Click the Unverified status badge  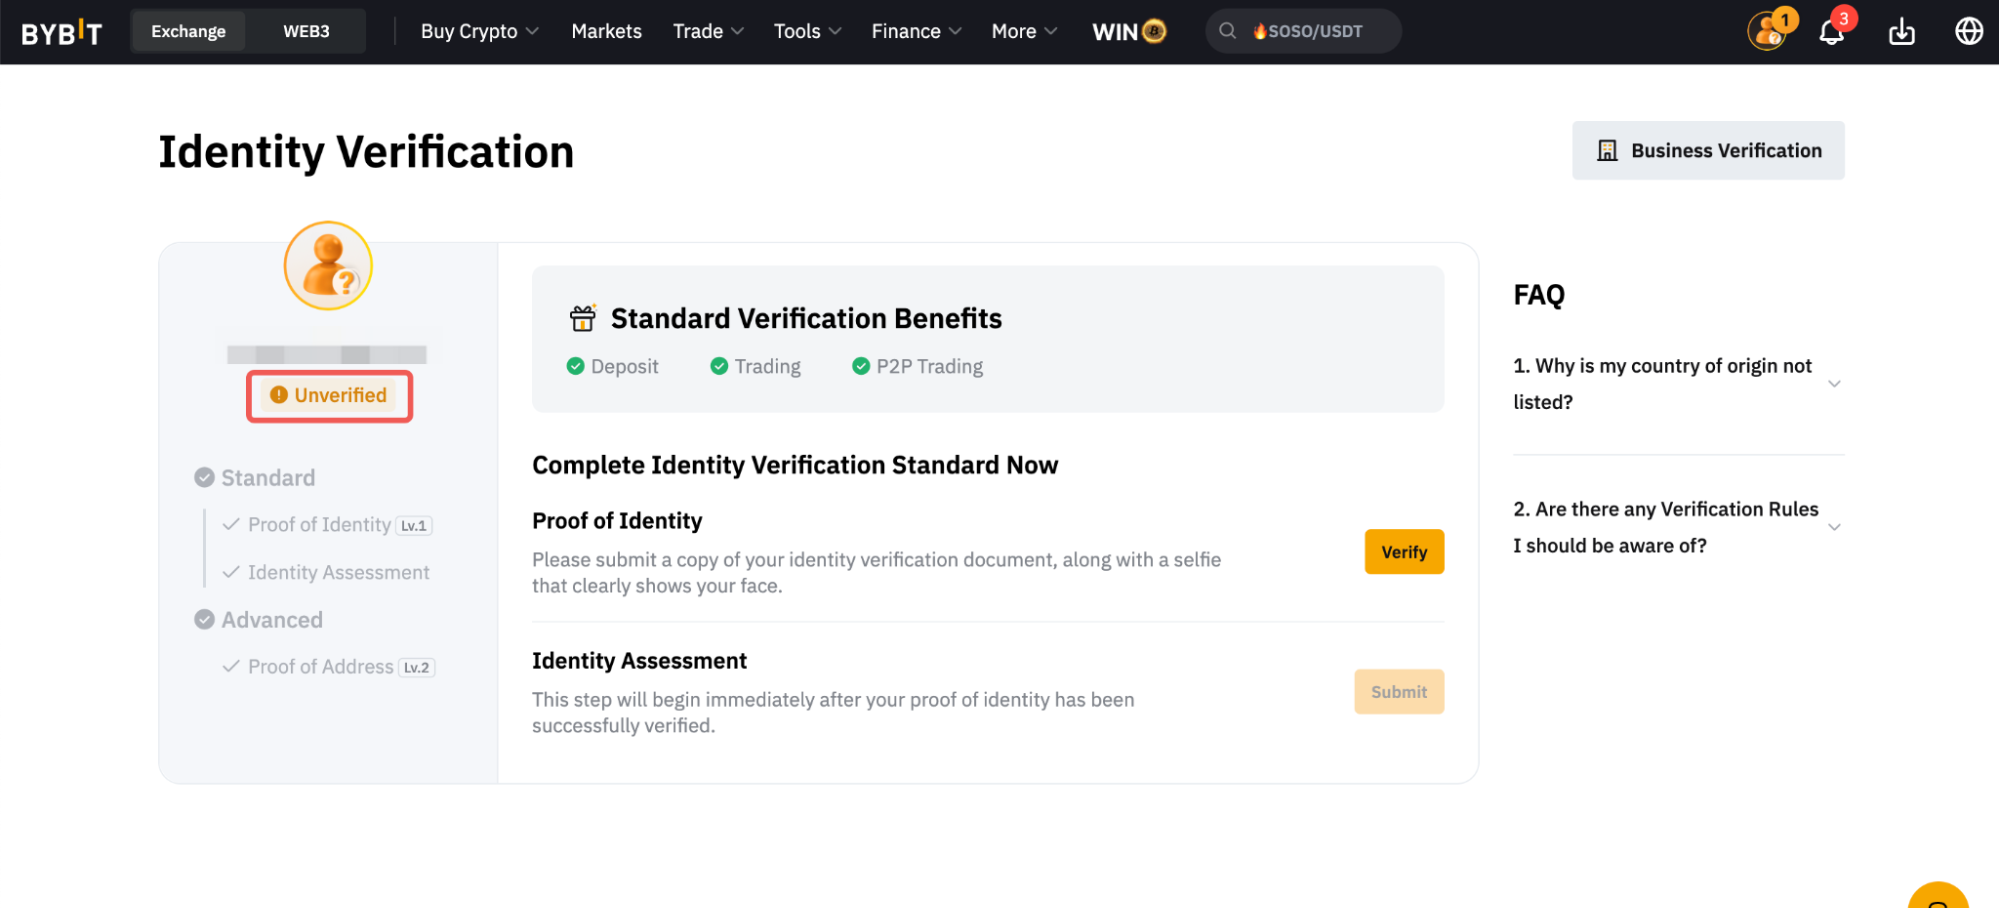pyautogui.click(x=329, y=396)
